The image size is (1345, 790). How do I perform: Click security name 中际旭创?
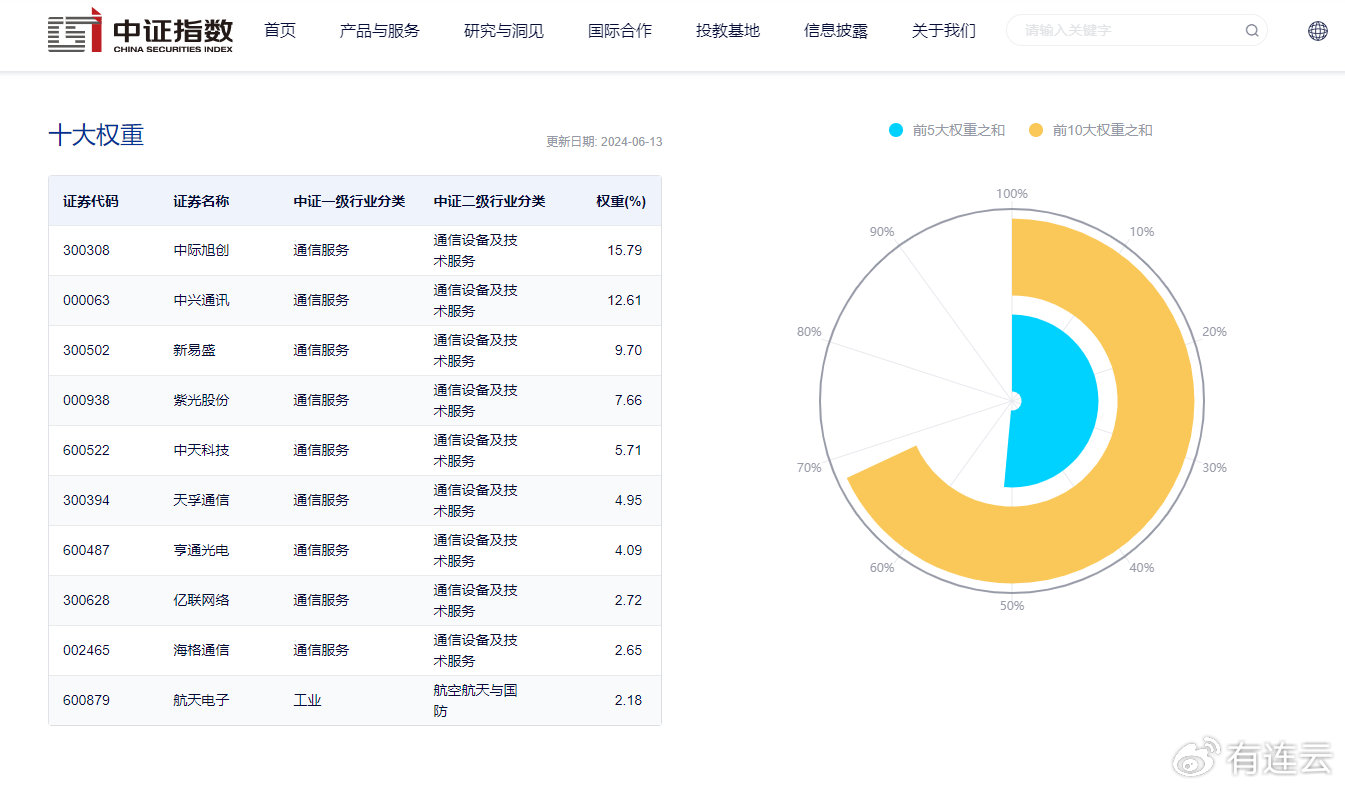201,250
